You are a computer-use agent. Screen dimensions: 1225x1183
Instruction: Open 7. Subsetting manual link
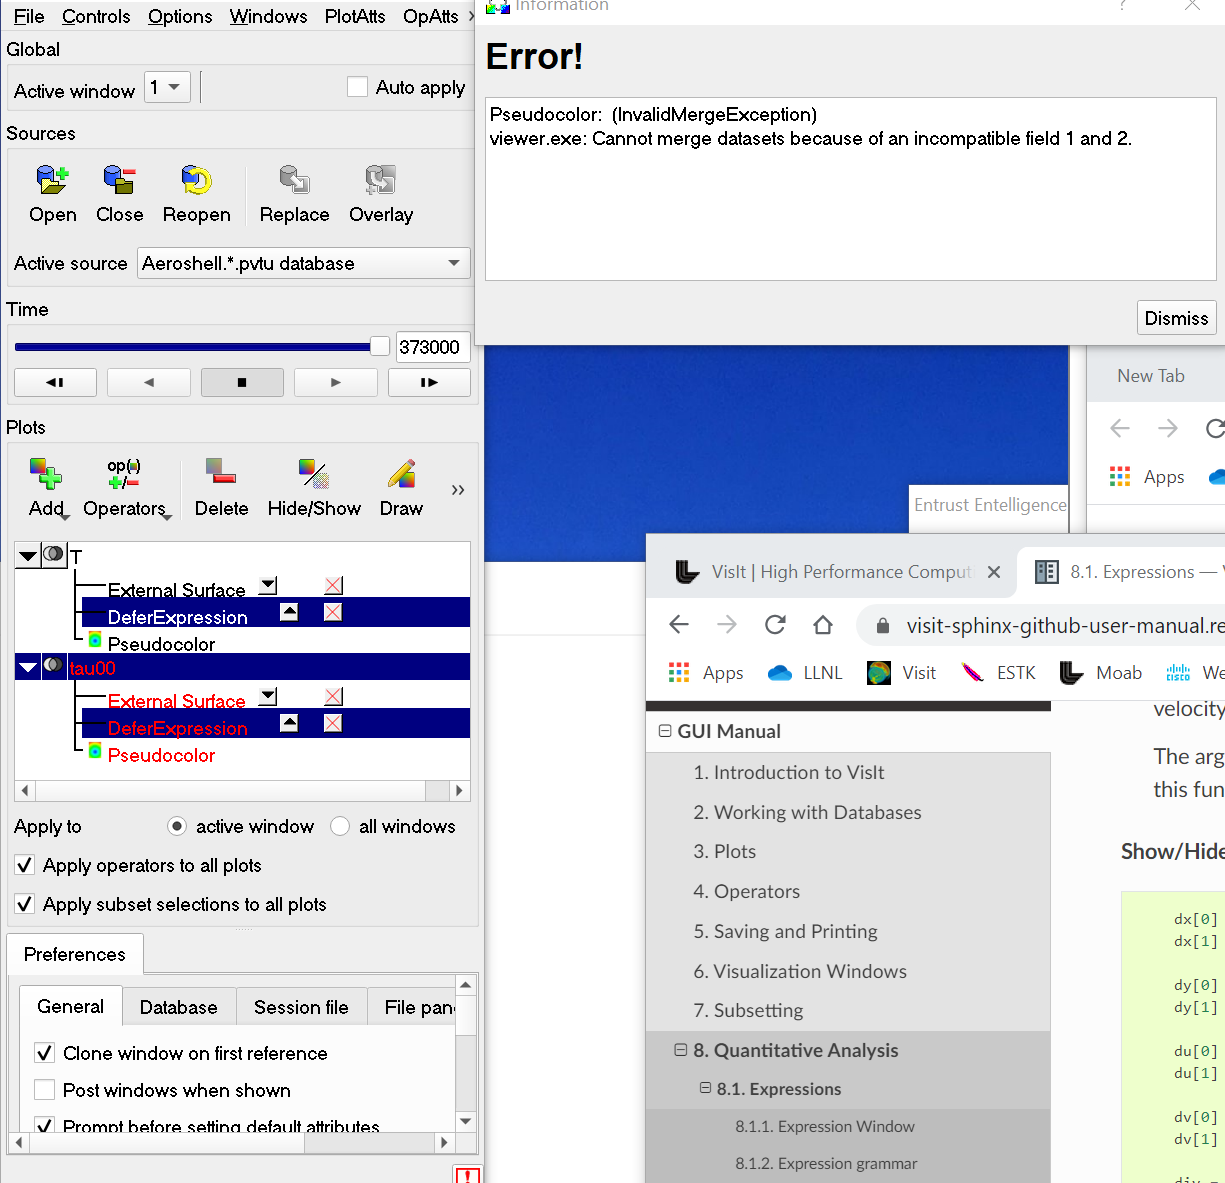coord(748,1010)
